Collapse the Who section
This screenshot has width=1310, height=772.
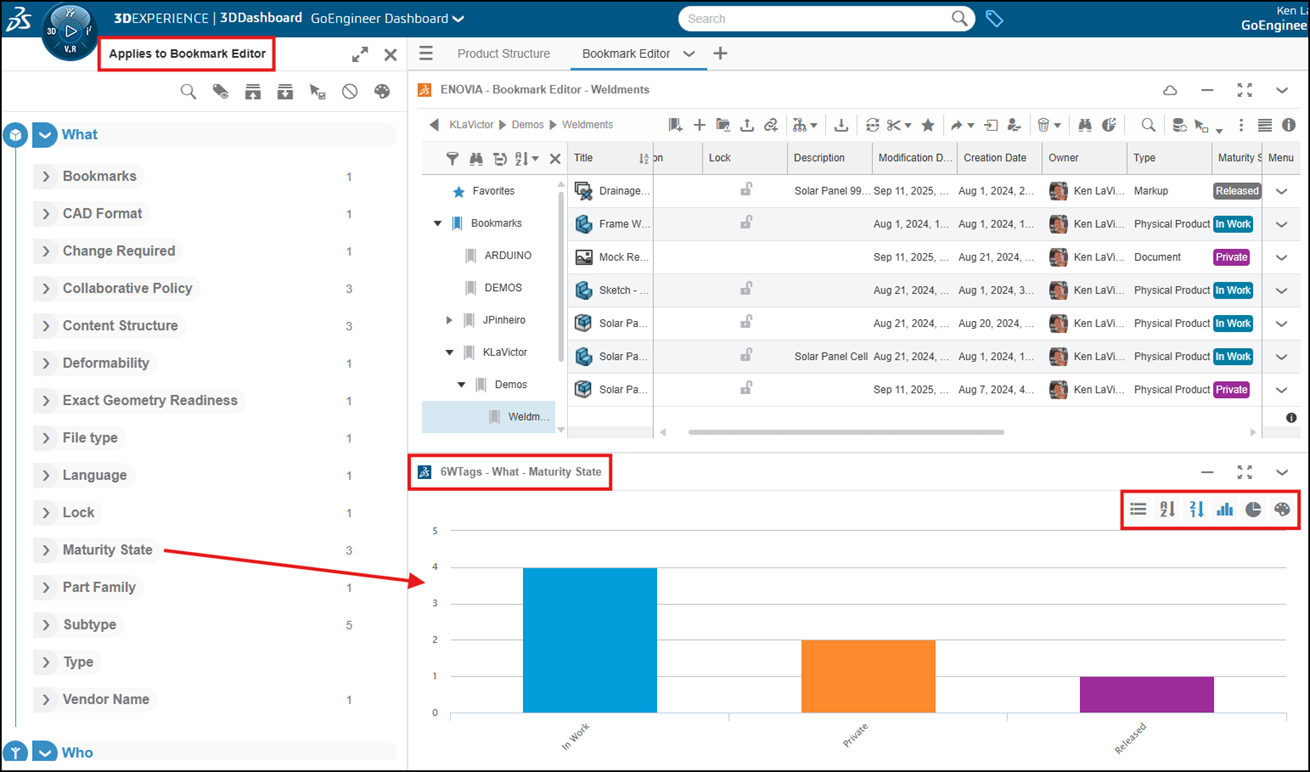click(44, 752)
